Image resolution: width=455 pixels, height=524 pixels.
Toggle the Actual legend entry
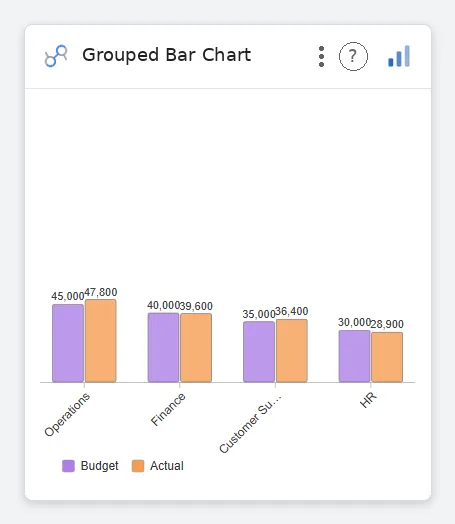[x=158, y=466]
